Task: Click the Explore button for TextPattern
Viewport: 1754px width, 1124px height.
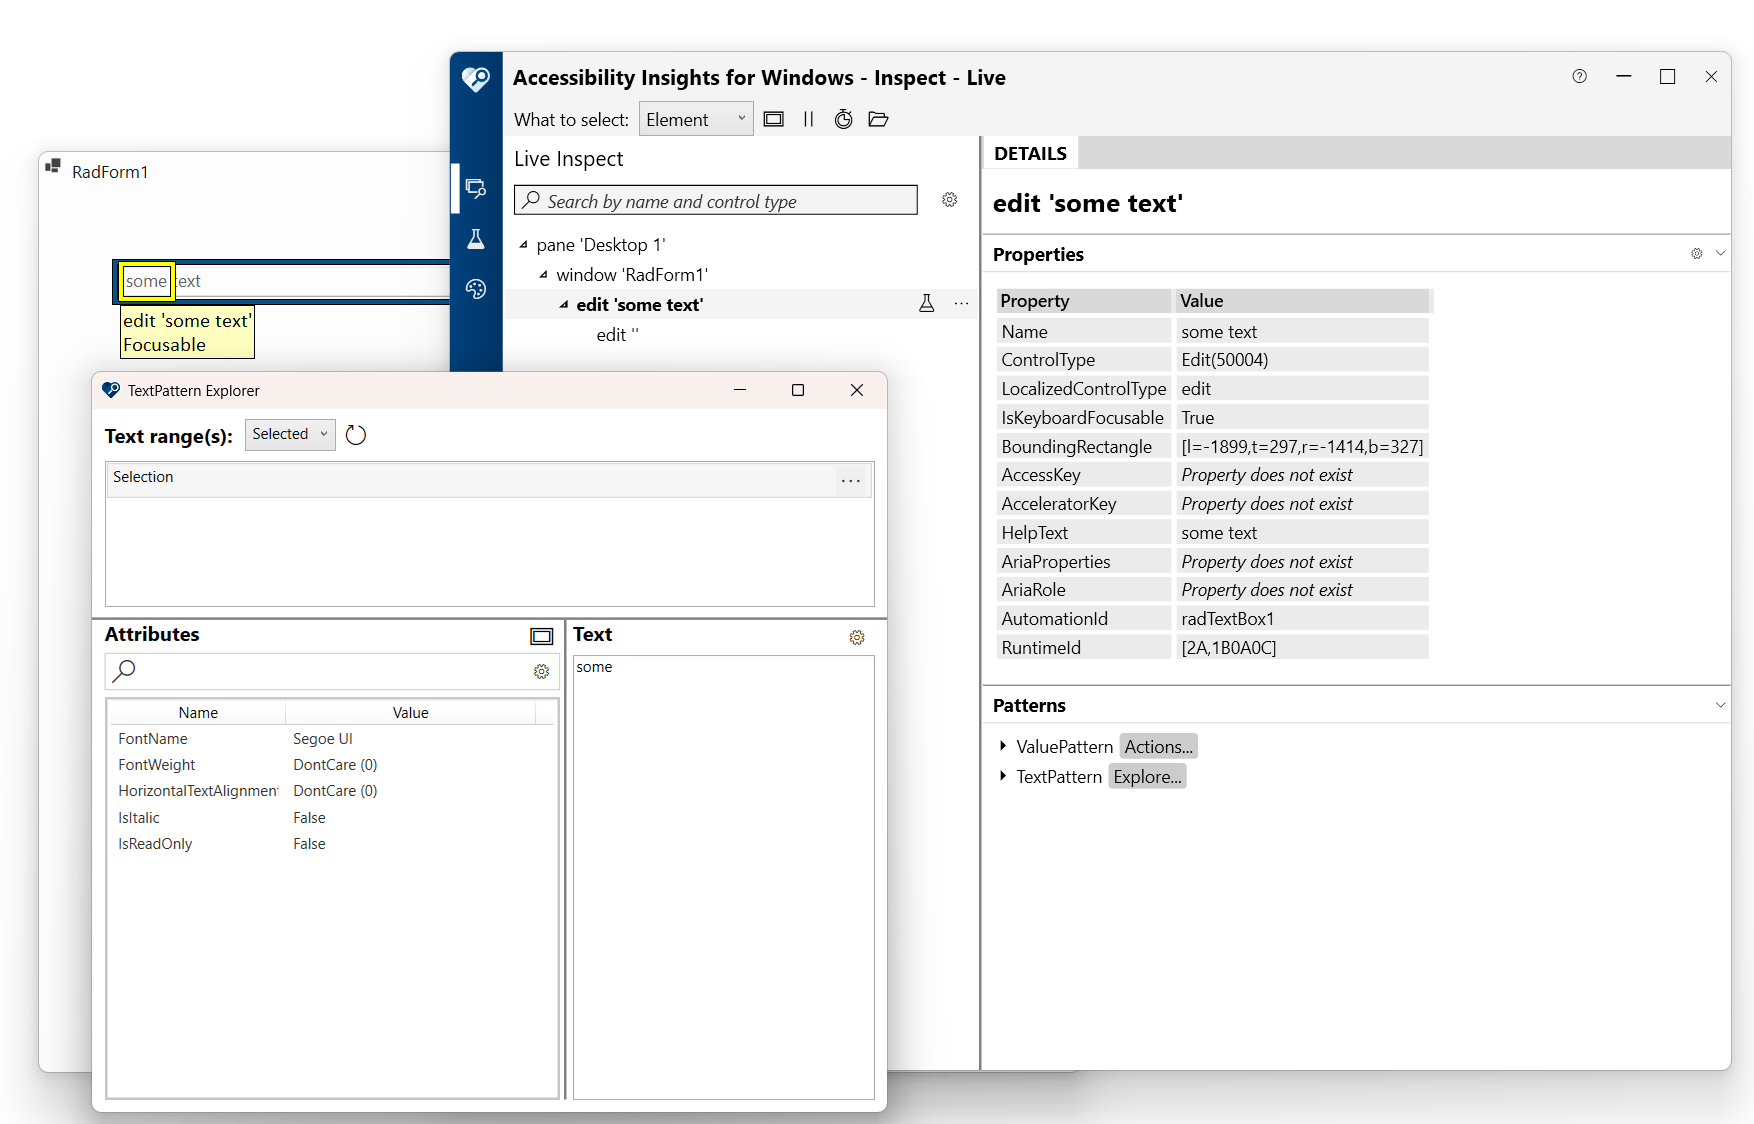Action: click(x=1147, y=776)
